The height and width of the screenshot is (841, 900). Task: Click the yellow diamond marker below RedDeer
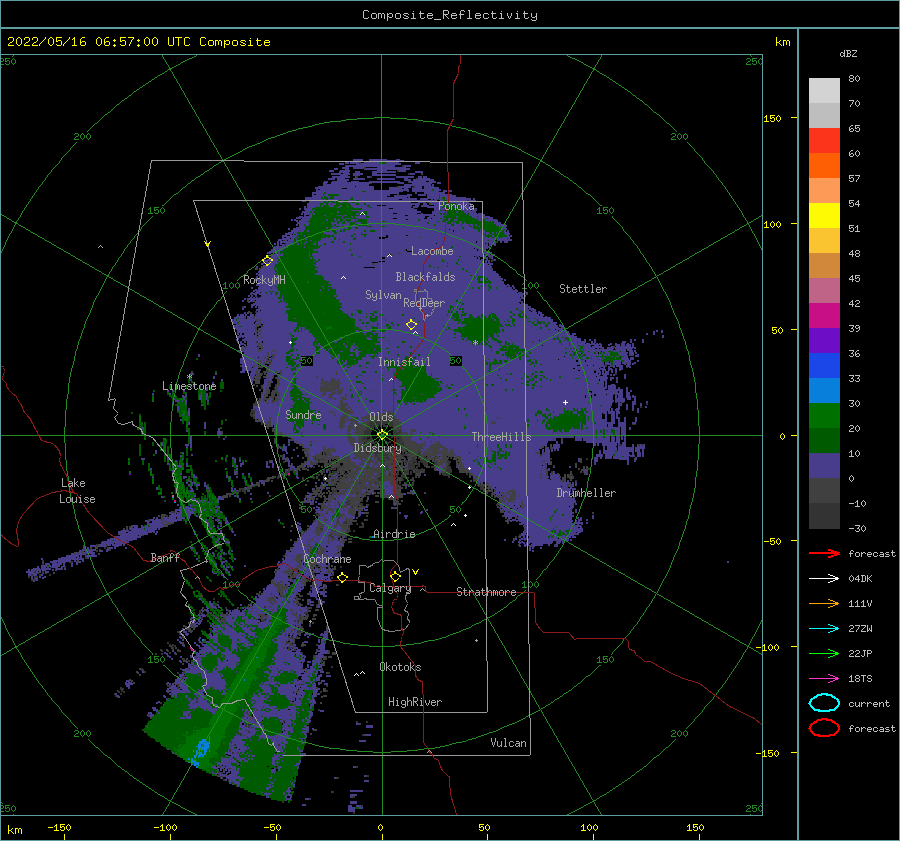pyautogui.click(x=412, y=325)
